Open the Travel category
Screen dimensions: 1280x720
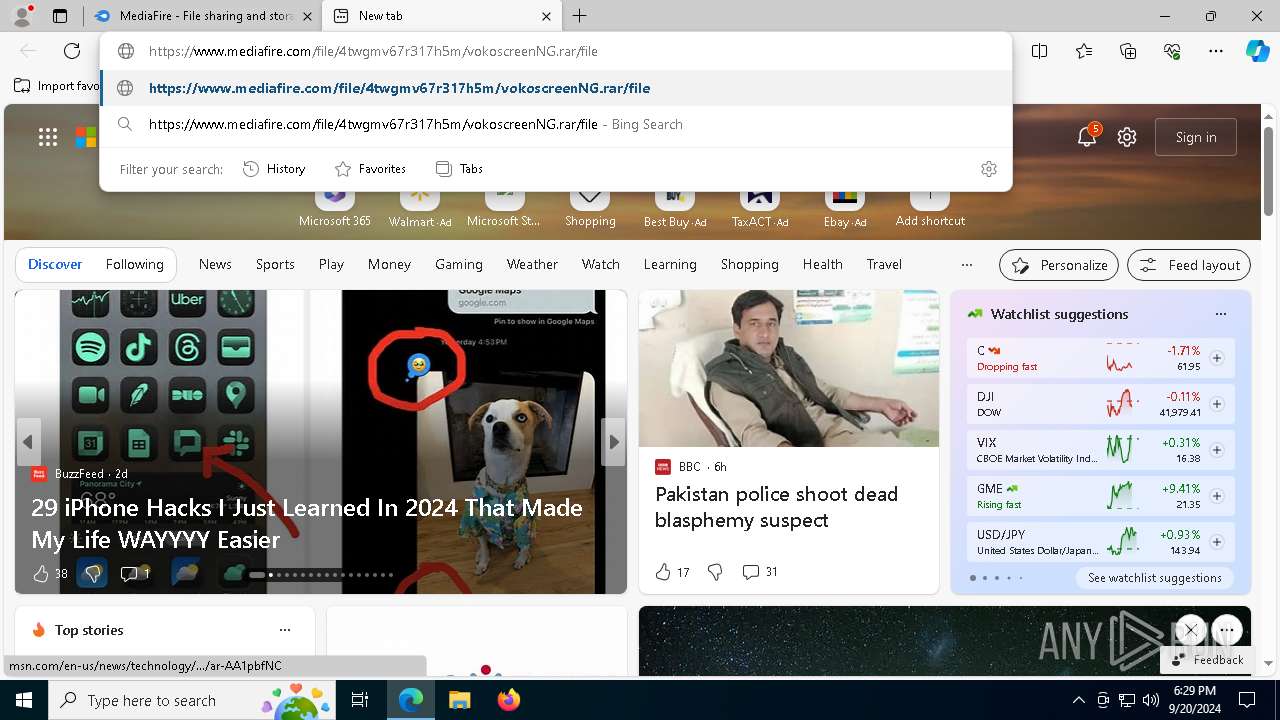click(x=884, y=265)
